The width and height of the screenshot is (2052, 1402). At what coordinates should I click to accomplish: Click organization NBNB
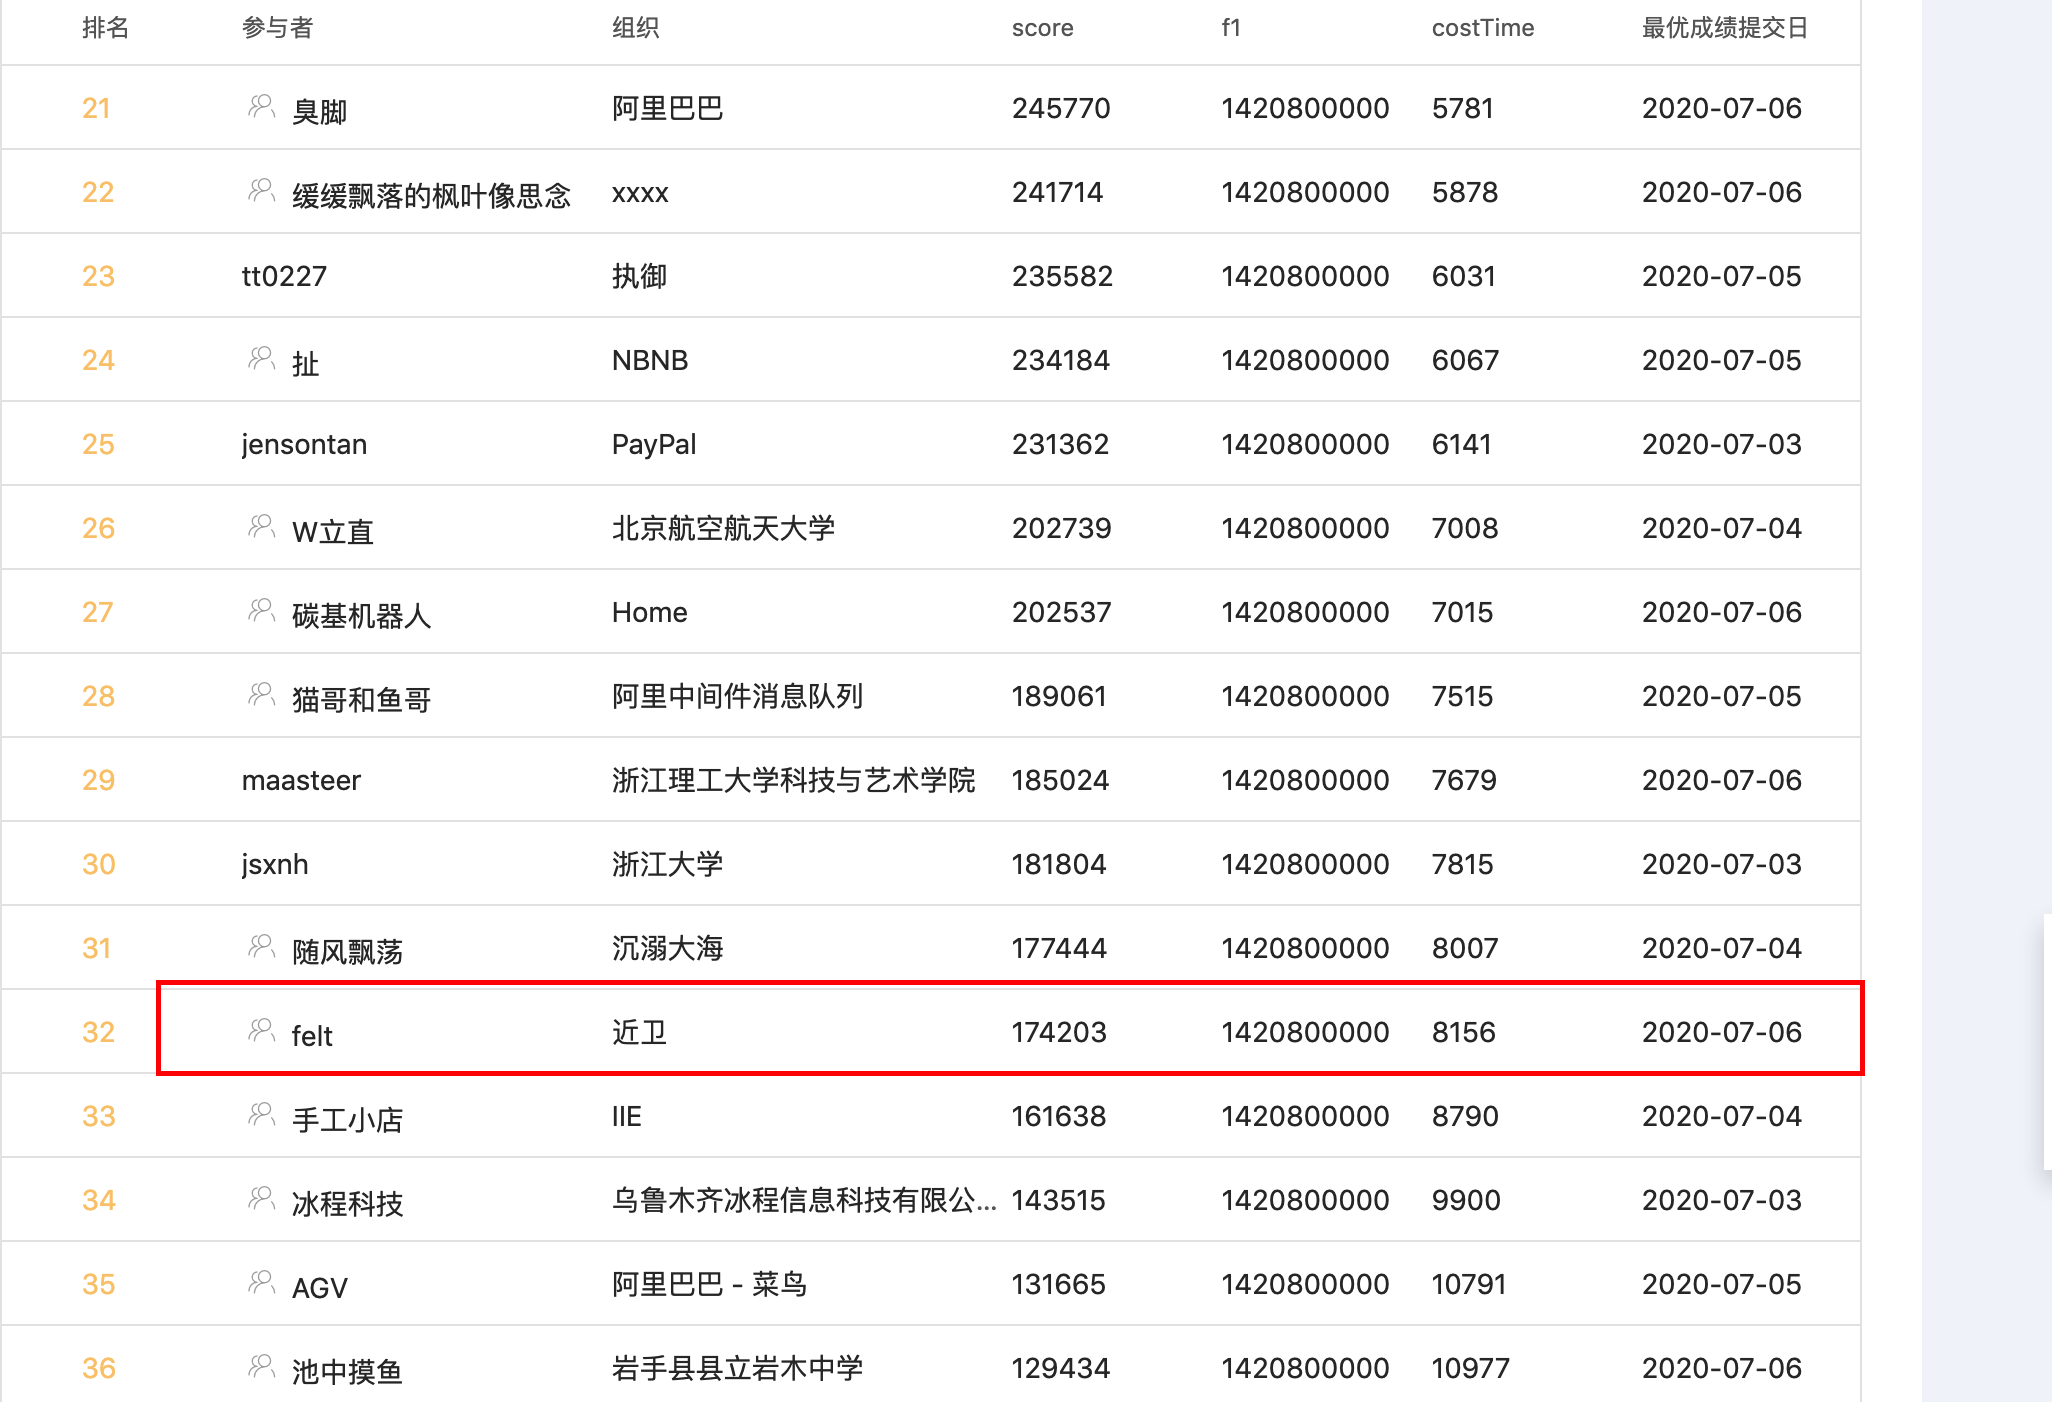pos(651,360)
